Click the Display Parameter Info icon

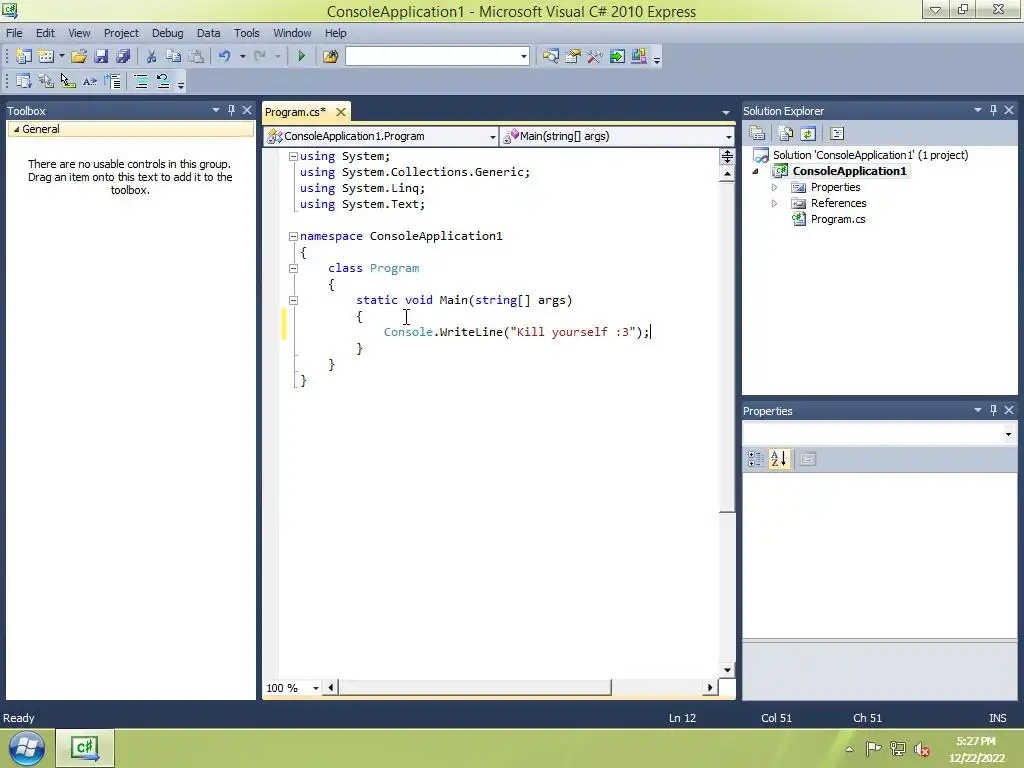[x=46, y=82]
